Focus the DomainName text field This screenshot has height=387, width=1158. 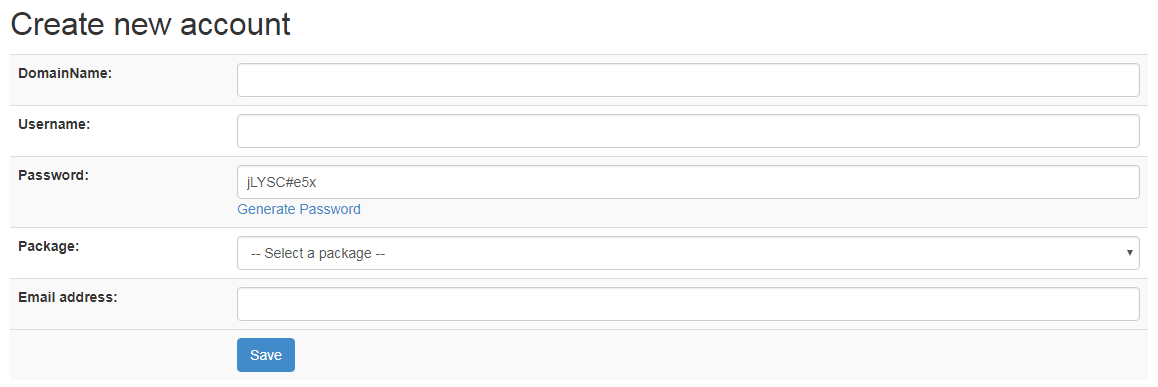point(688,80)
